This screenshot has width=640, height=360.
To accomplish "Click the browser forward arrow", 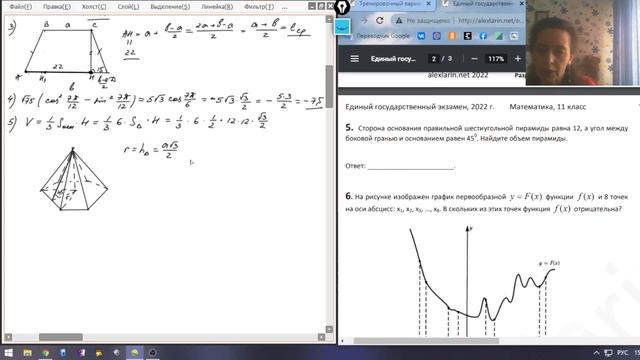I will pos(364,20).
